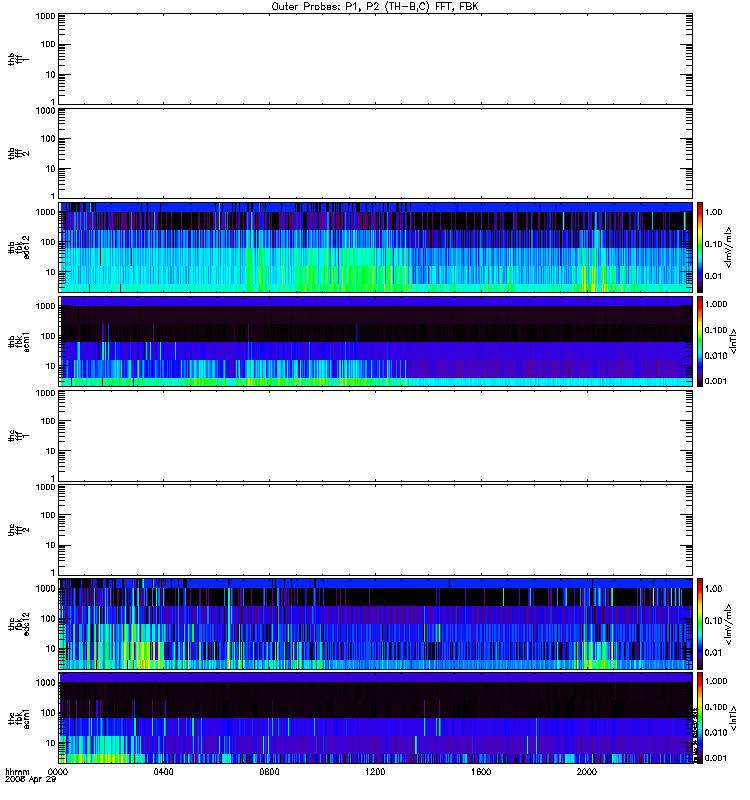The width and height of the screenshot is (750, 800).
Task: Click the y-axis title of the second thb panel
Action: [x=19, y=153]
